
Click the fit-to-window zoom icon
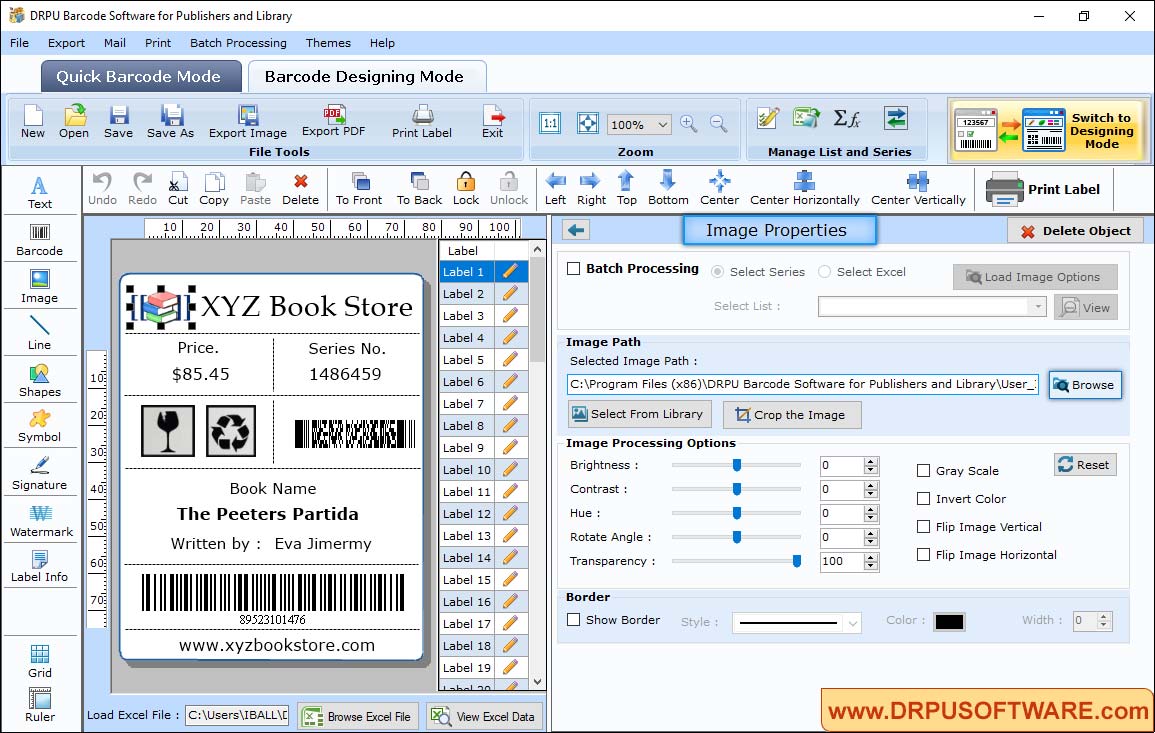[588, 124]
